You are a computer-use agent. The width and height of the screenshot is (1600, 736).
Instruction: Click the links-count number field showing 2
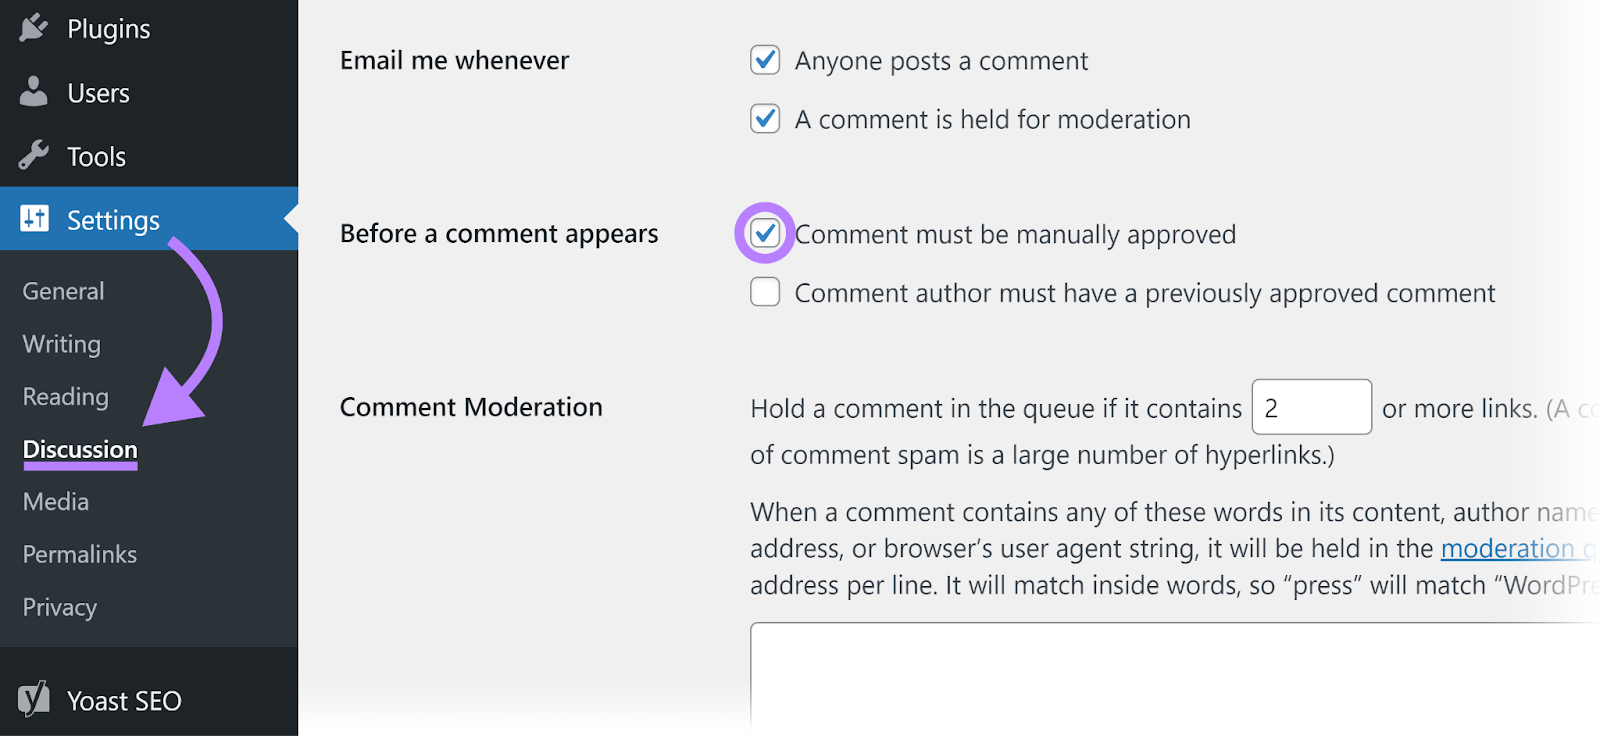click(x=1311, y=407)
